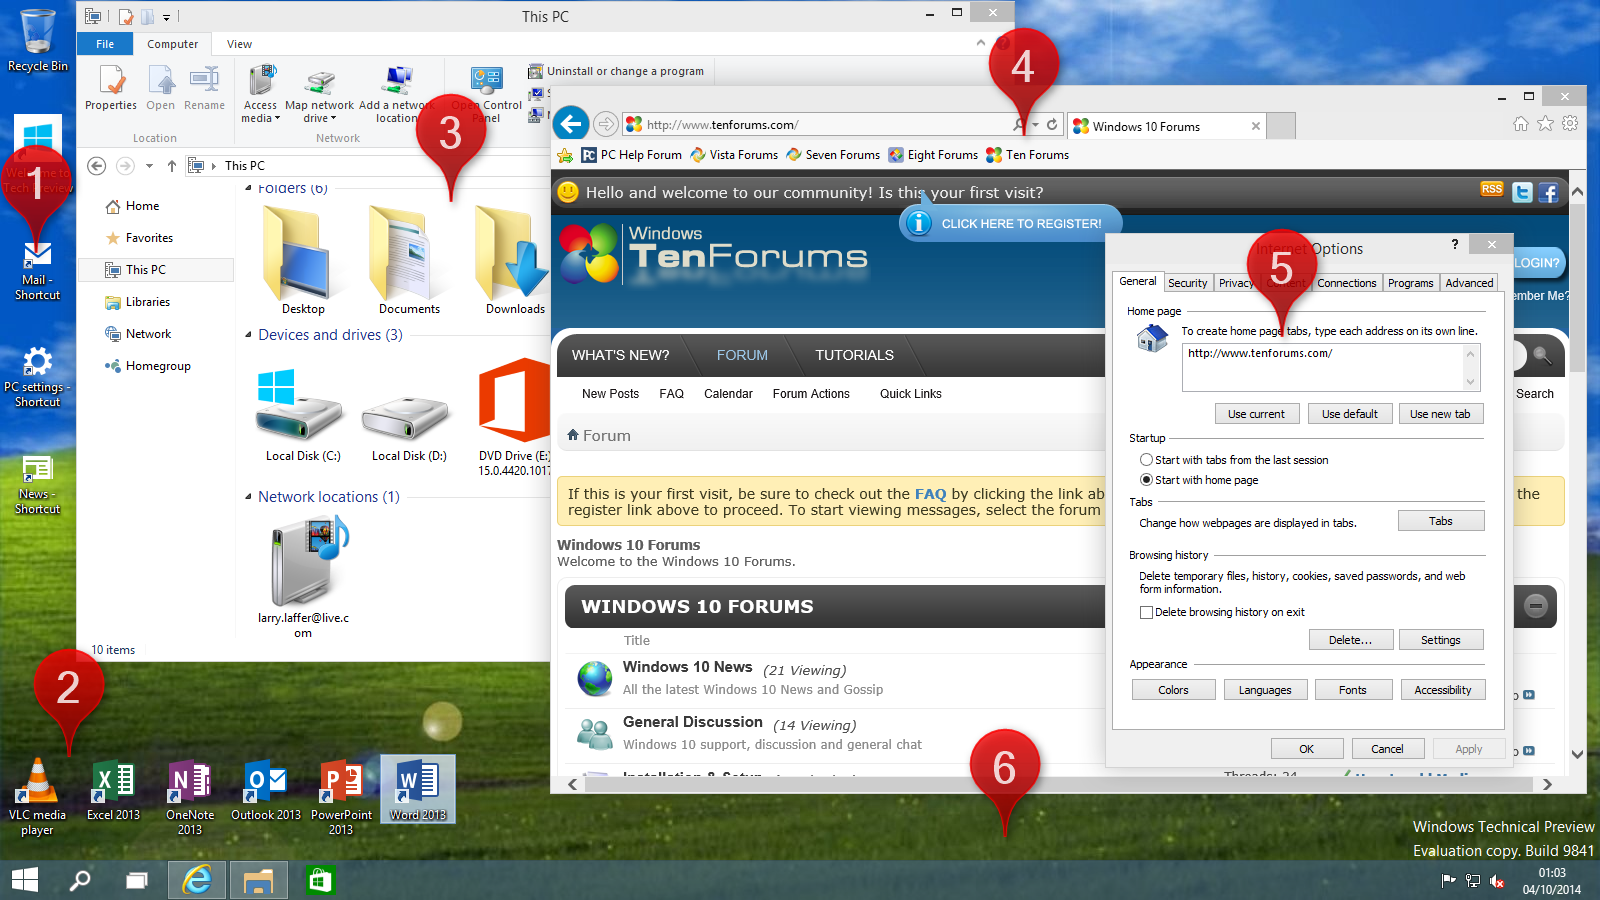Open Twitter icon on forum header
Screen dimensions: 1600x900
click(x=1522, y=192)
